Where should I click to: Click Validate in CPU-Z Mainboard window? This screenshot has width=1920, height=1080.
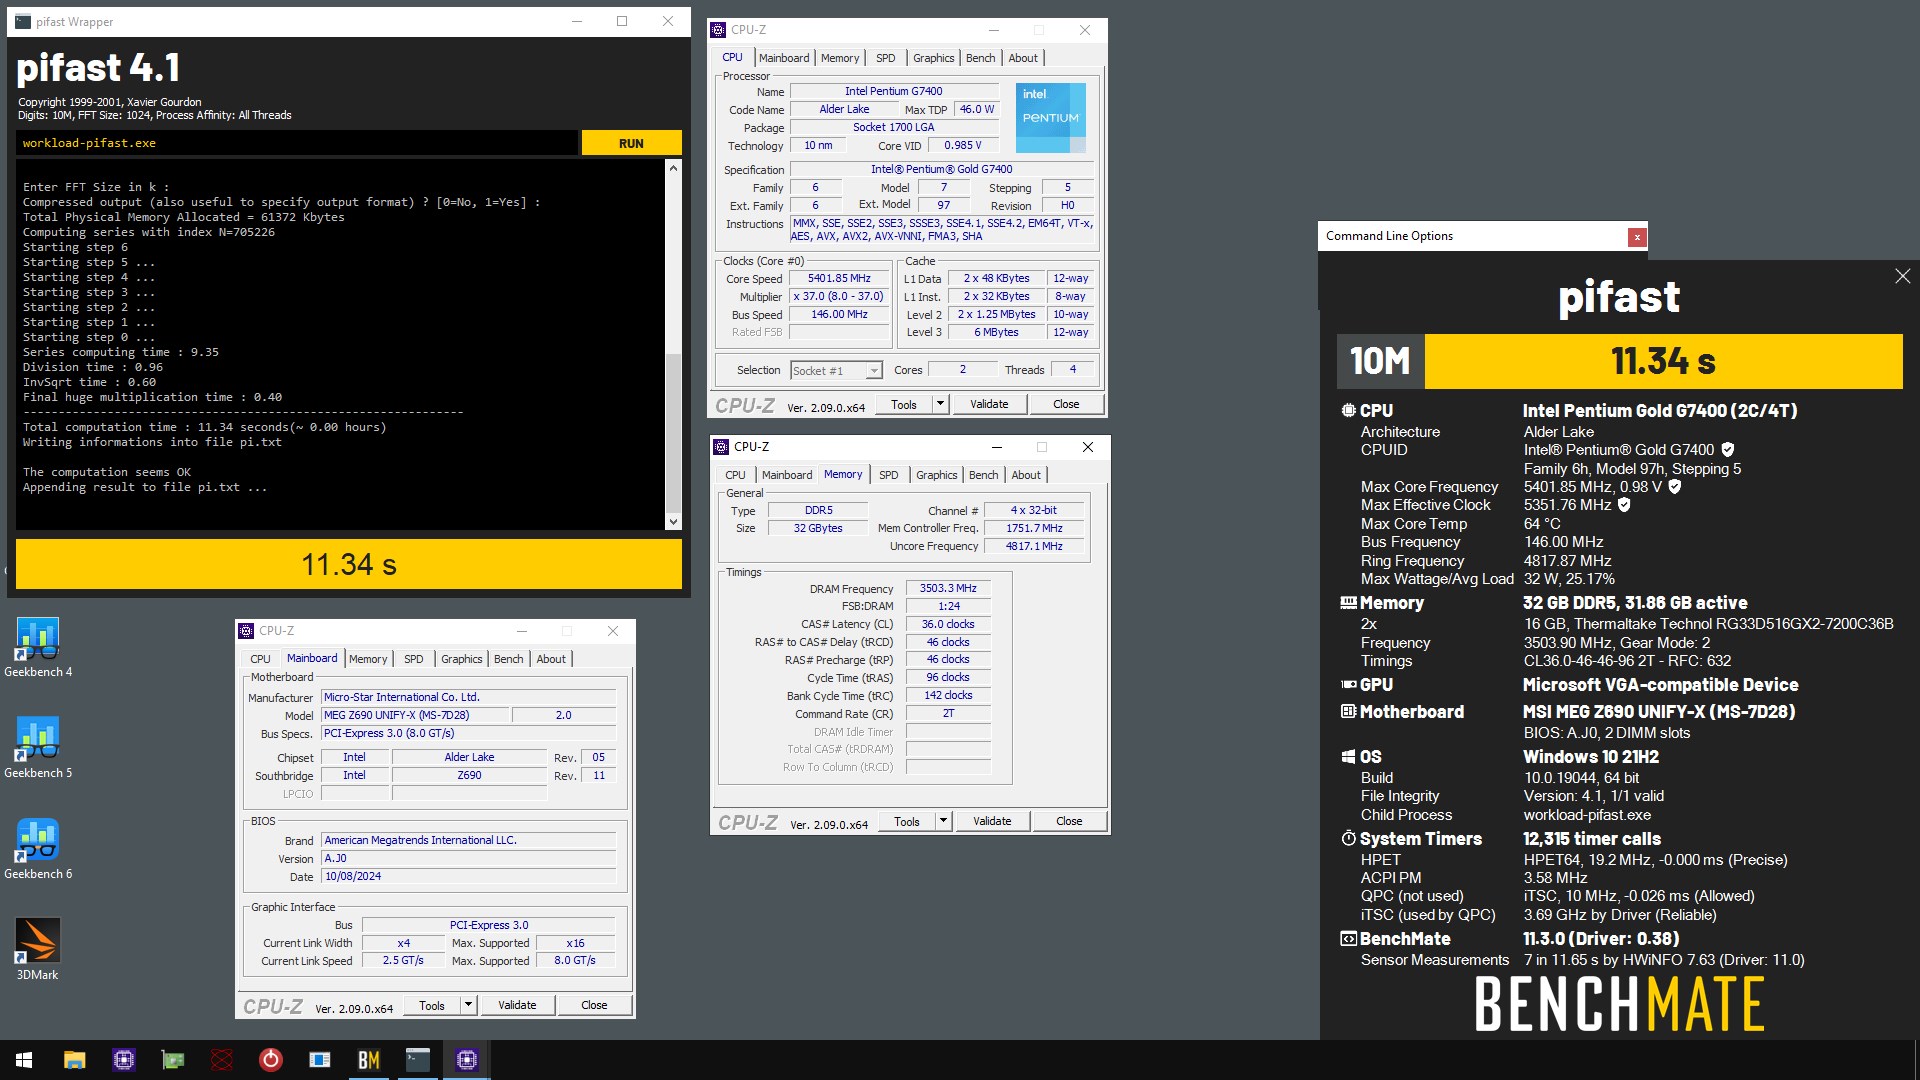(x=517, y=1005)
